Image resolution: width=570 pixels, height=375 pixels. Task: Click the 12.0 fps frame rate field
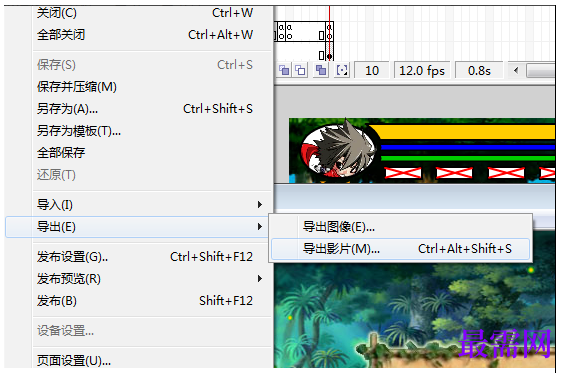[422, 70]
